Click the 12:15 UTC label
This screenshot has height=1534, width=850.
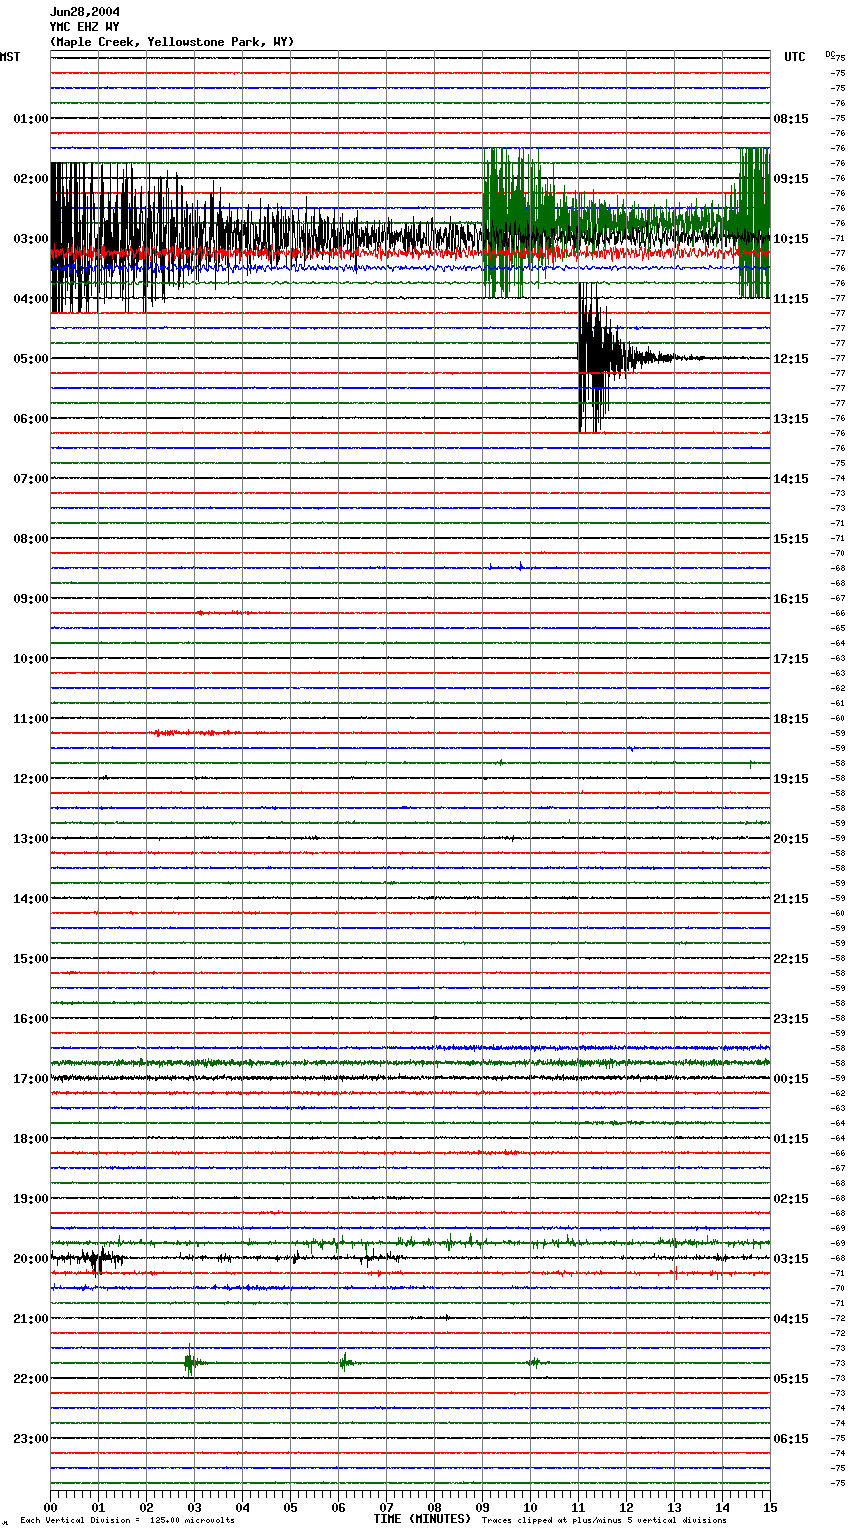pyautogui.click(x=791, y=358)
